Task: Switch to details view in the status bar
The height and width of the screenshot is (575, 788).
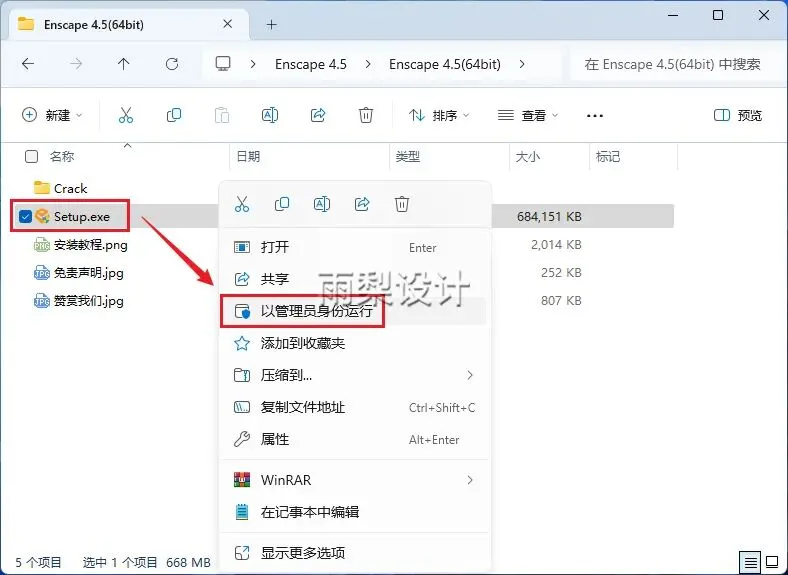Action: pyautogui.click(x=750, y=562)
